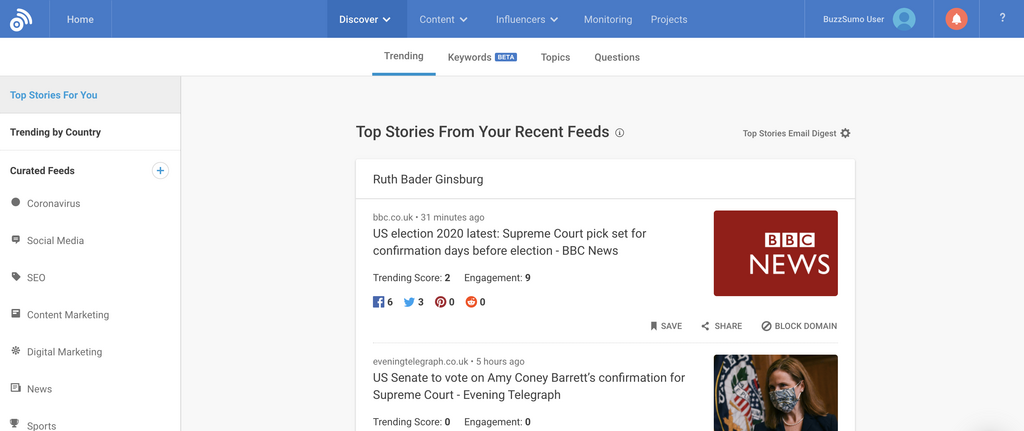Expand the Influencers dropdown menu

point(526,19)
